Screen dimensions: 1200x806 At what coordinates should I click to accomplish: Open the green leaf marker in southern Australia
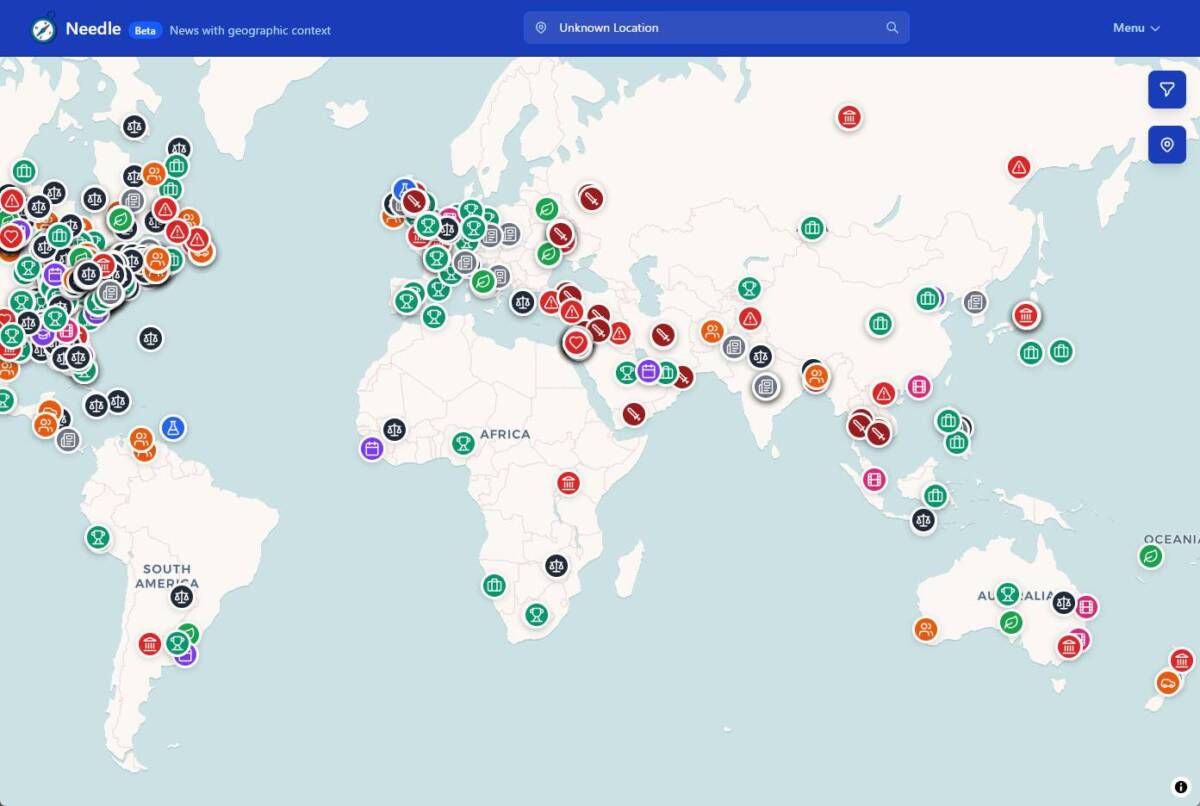coord(1011,622)
